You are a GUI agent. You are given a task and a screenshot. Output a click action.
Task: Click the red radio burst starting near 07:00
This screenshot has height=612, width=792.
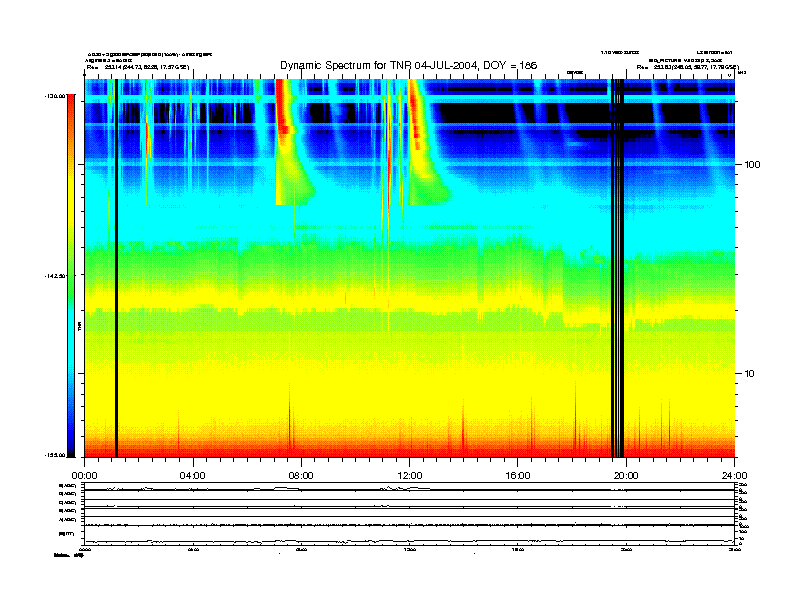pos(284,109)
